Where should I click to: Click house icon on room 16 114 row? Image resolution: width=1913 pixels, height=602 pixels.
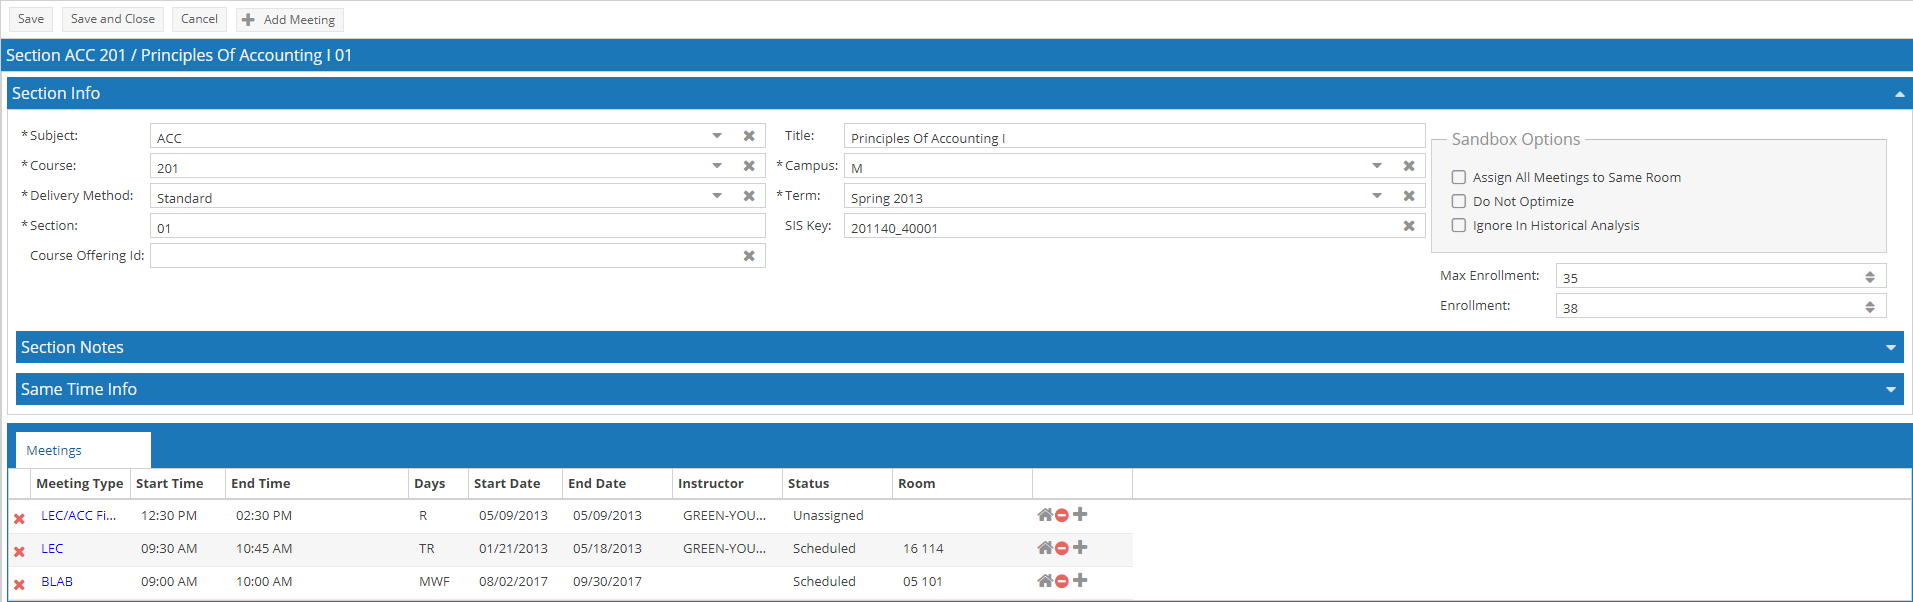[1045, 548]
